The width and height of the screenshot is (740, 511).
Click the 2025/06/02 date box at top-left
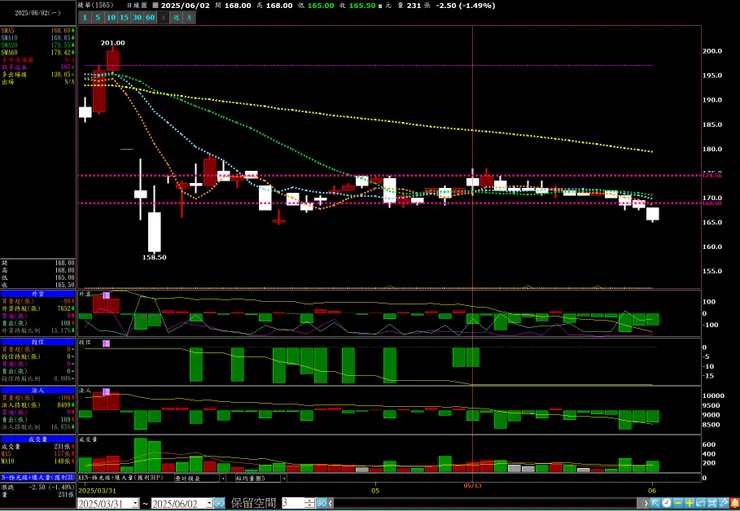point(38,13)
